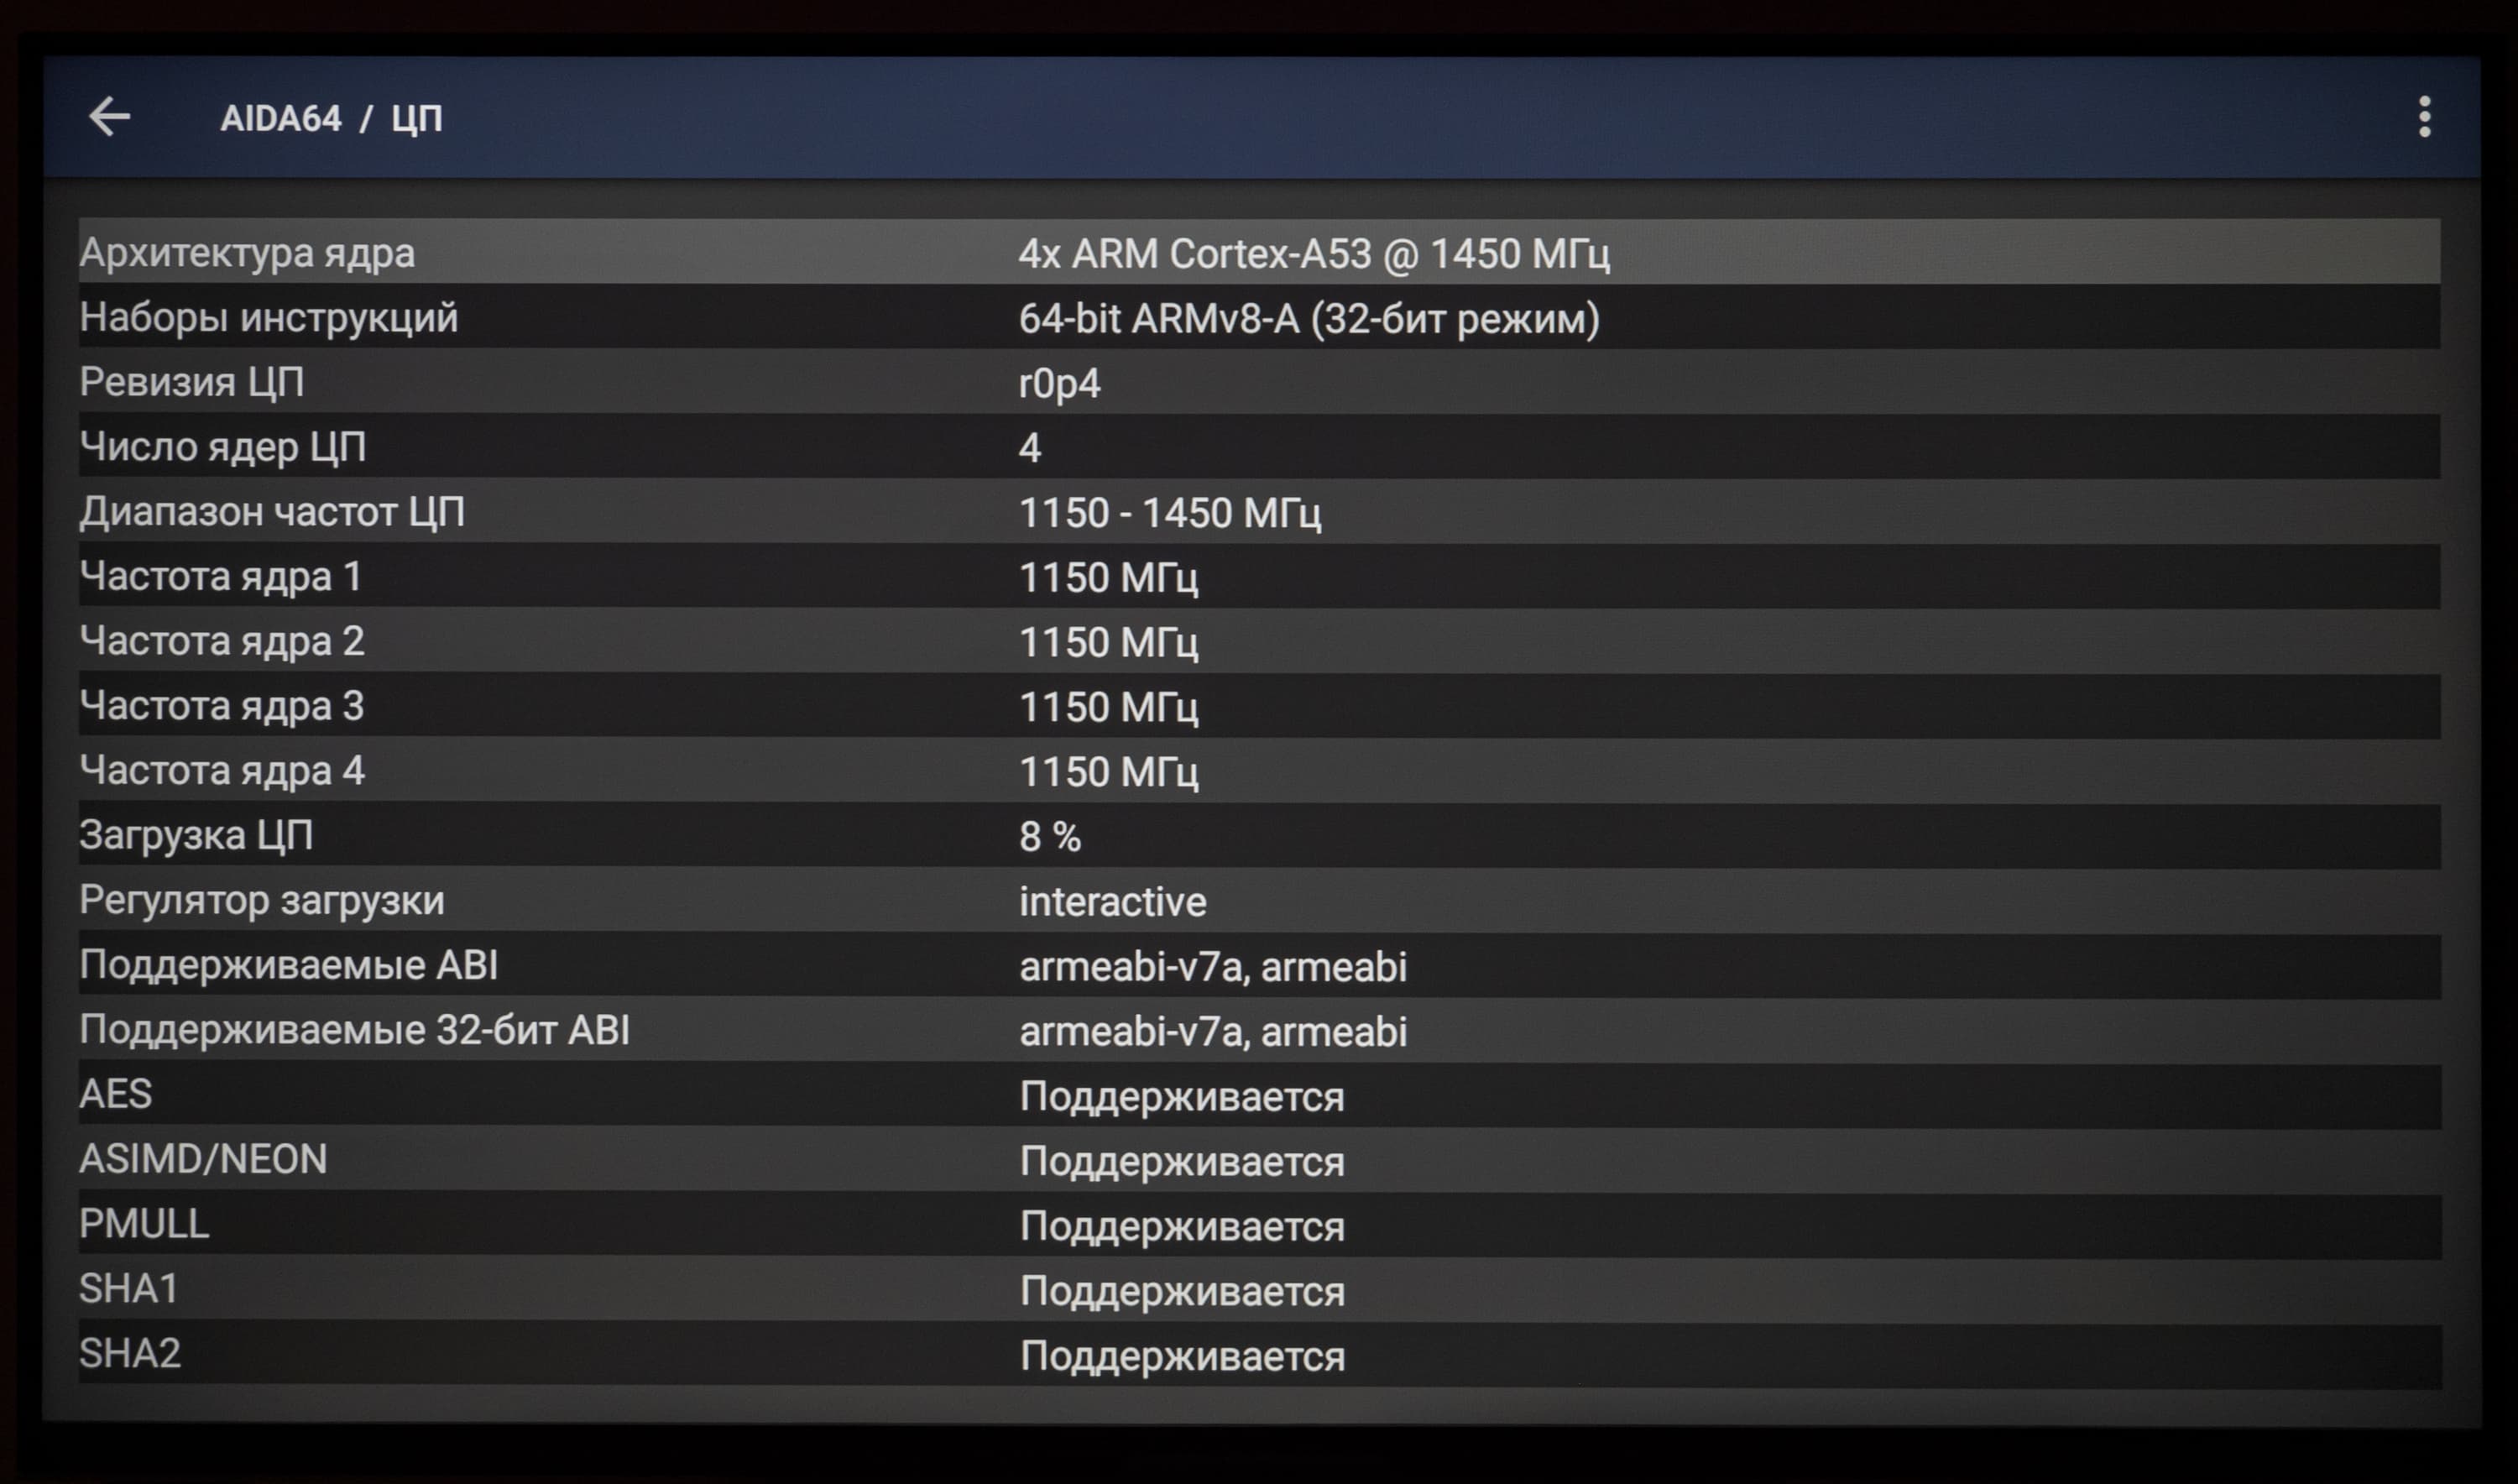This screenshot has width=2518, height=1484.
Task: Click the Частота ядра 4 row
Action: pos(1258,771)
